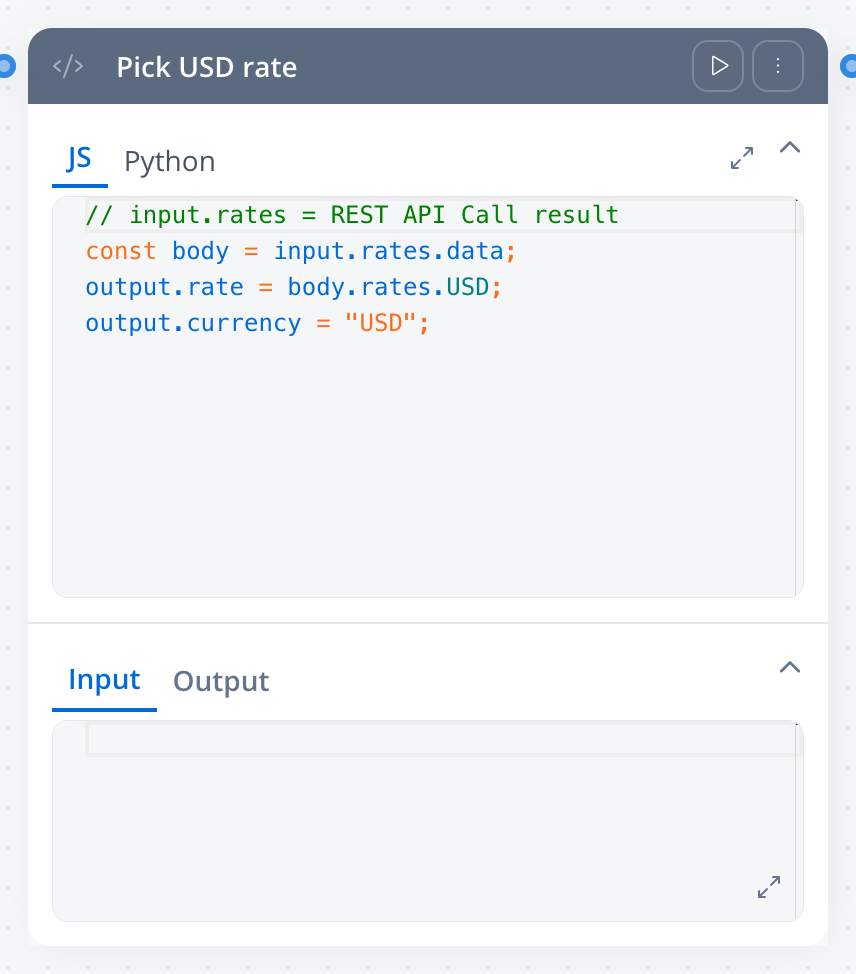Run the Pick USD rate code block
The image size is (856, 974).
(717, 66)
